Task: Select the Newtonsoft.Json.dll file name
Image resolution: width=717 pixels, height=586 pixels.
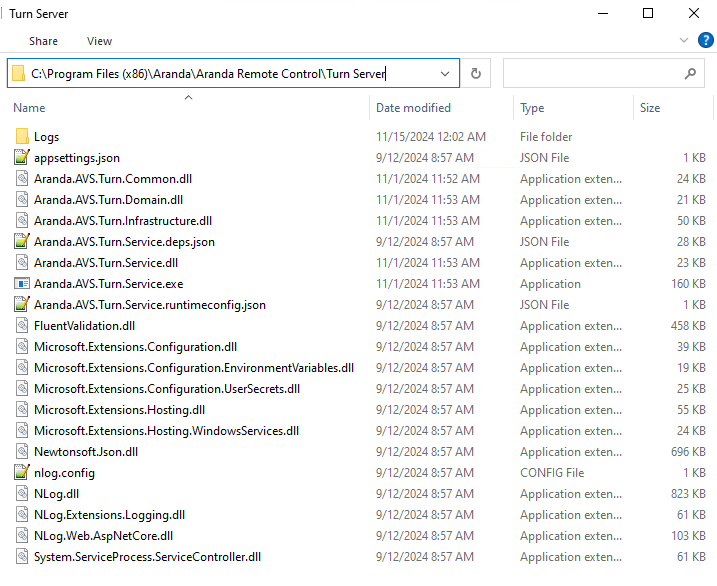Action: coord(86,452)
